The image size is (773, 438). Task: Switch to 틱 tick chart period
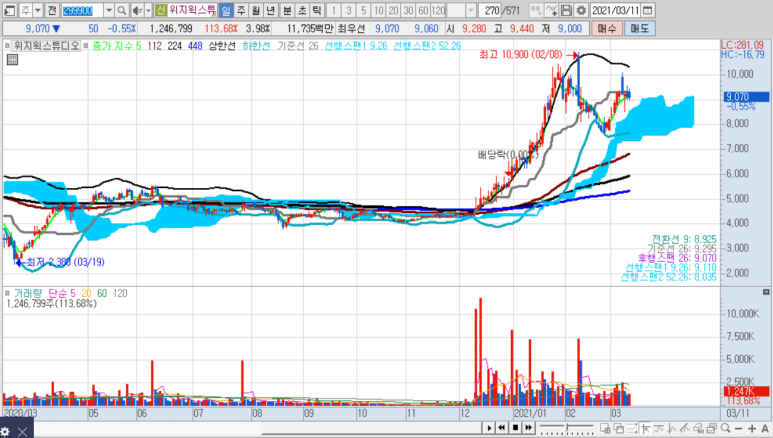click(316, 10)
